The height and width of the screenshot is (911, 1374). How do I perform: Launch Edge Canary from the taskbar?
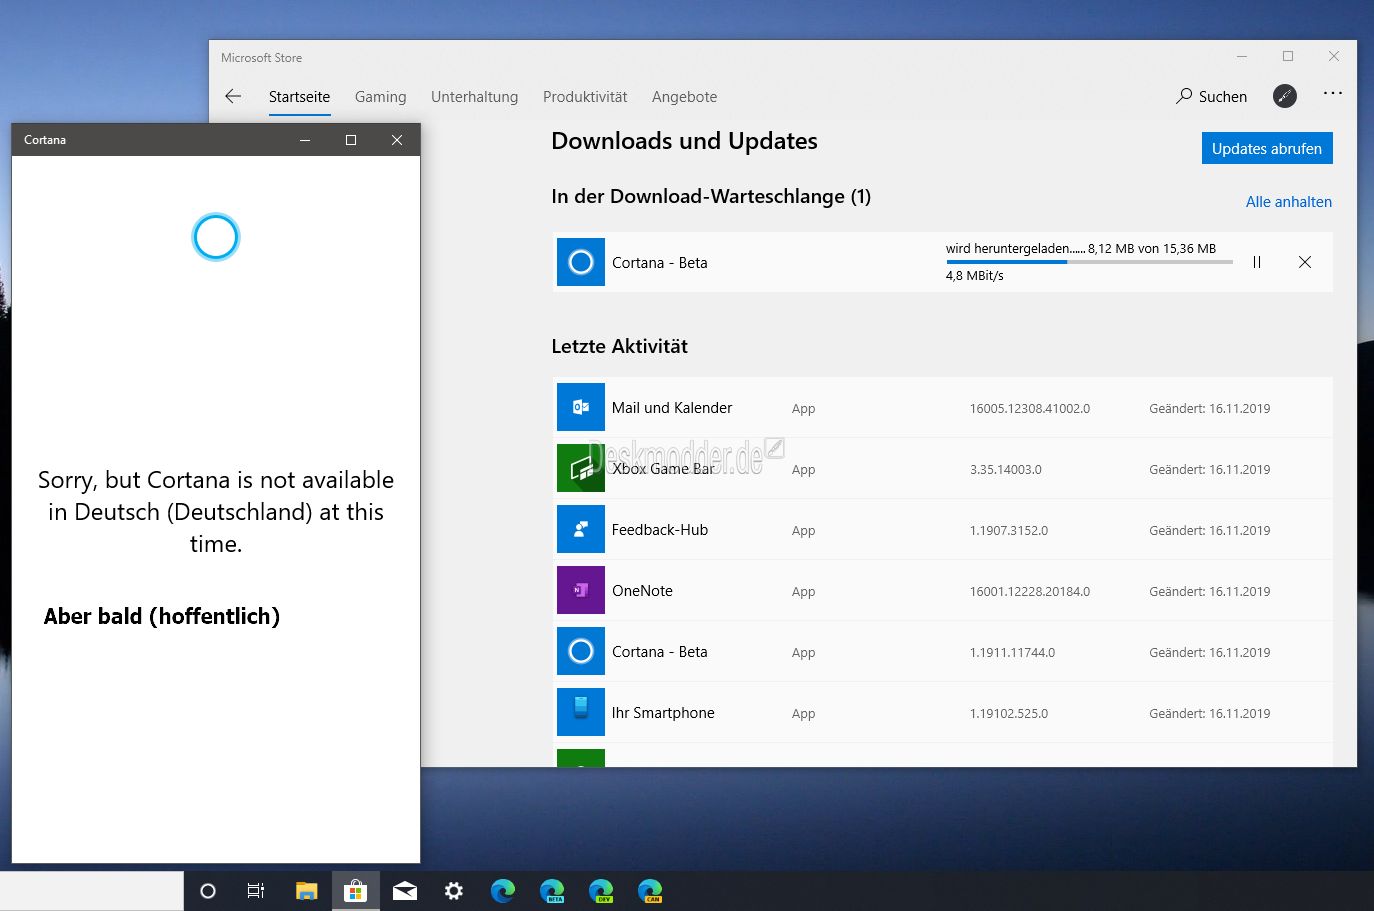tap(650, 891)
